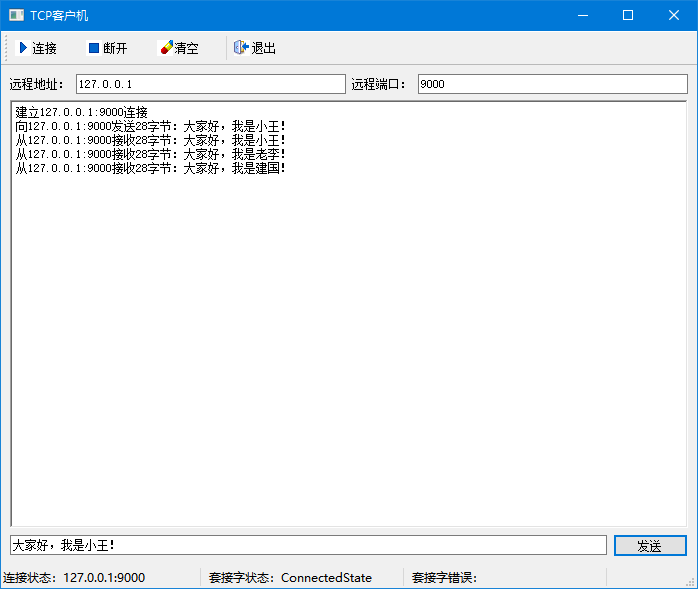Screen dimensions: 698x589
Task: Click the 清空 clear toolbar button
Action: point(179,48)
